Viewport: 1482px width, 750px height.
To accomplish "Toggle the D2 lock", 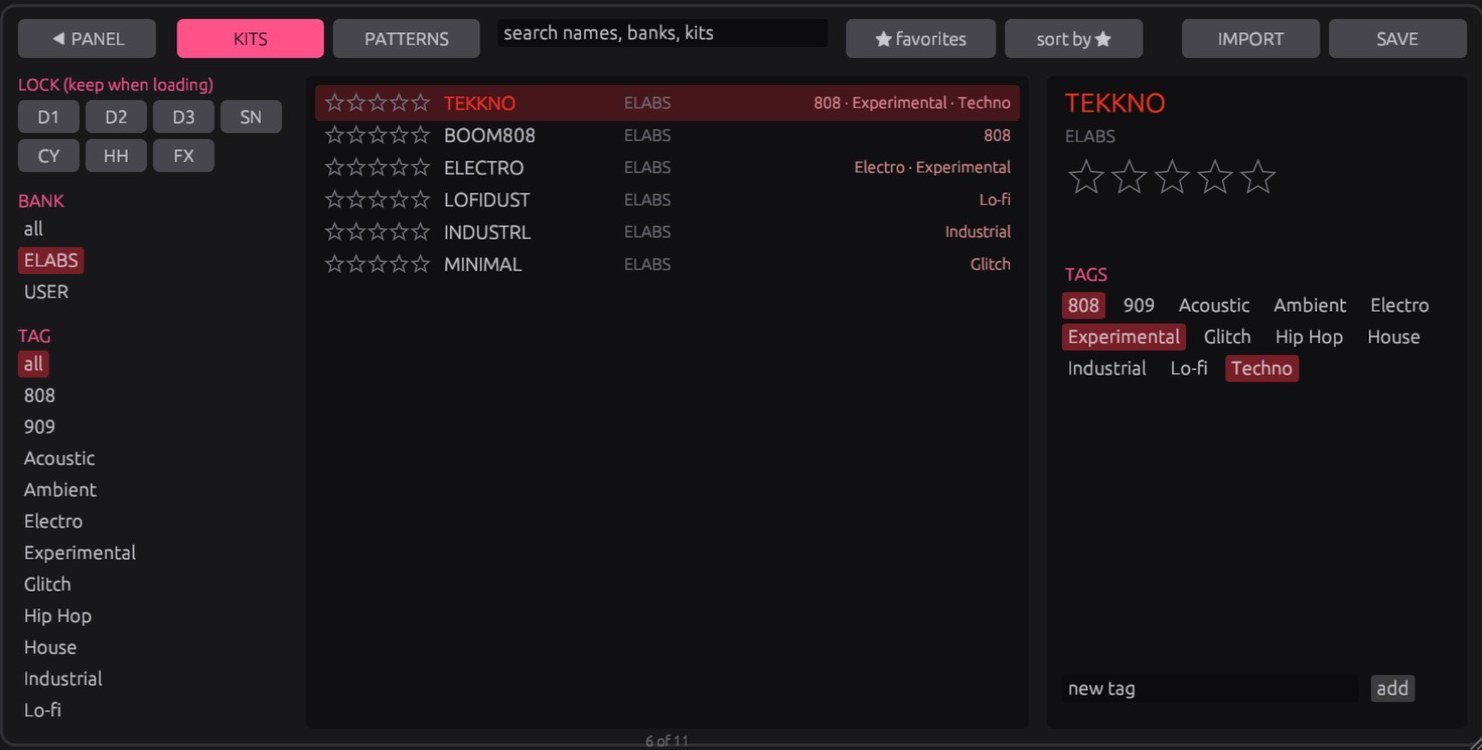I will pyautogui.click(x=116, y=117).
